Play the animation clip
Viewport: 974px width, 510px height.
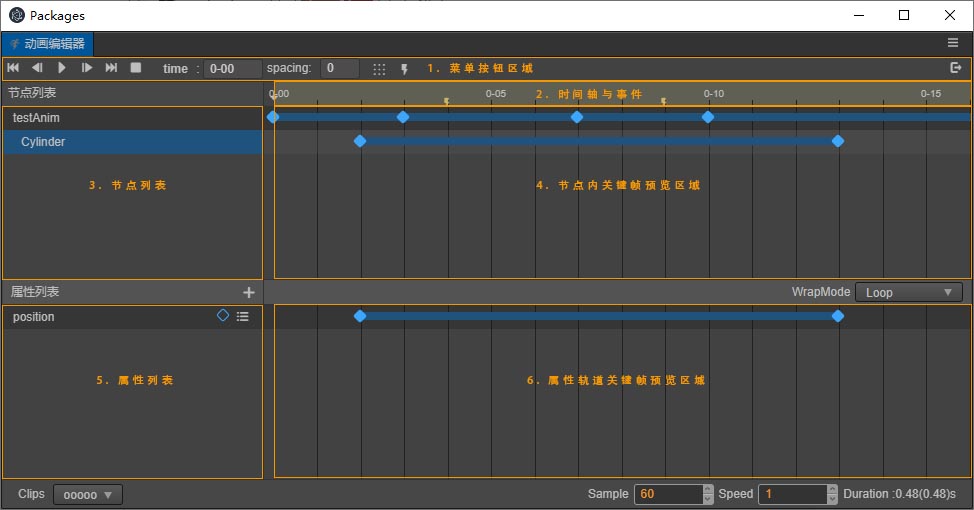click(61, 68)
